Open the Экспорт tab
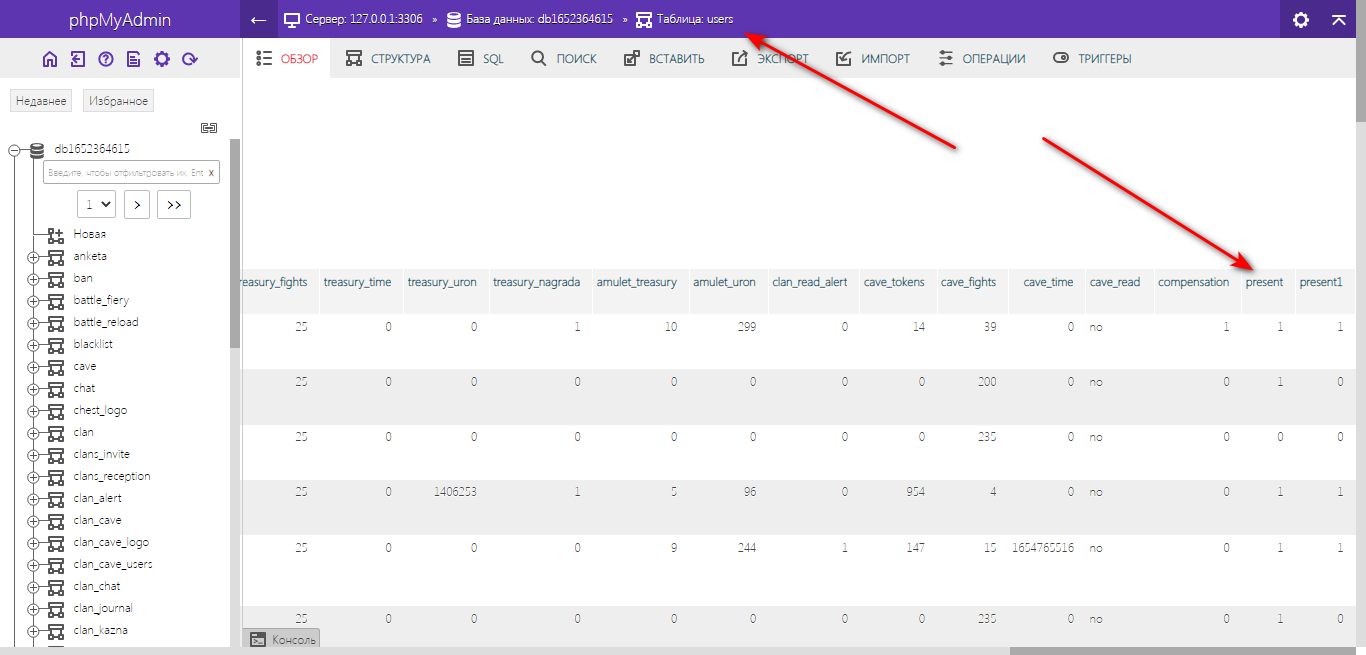The height and width of the screenshot is (655, 1366). [770, 59]
